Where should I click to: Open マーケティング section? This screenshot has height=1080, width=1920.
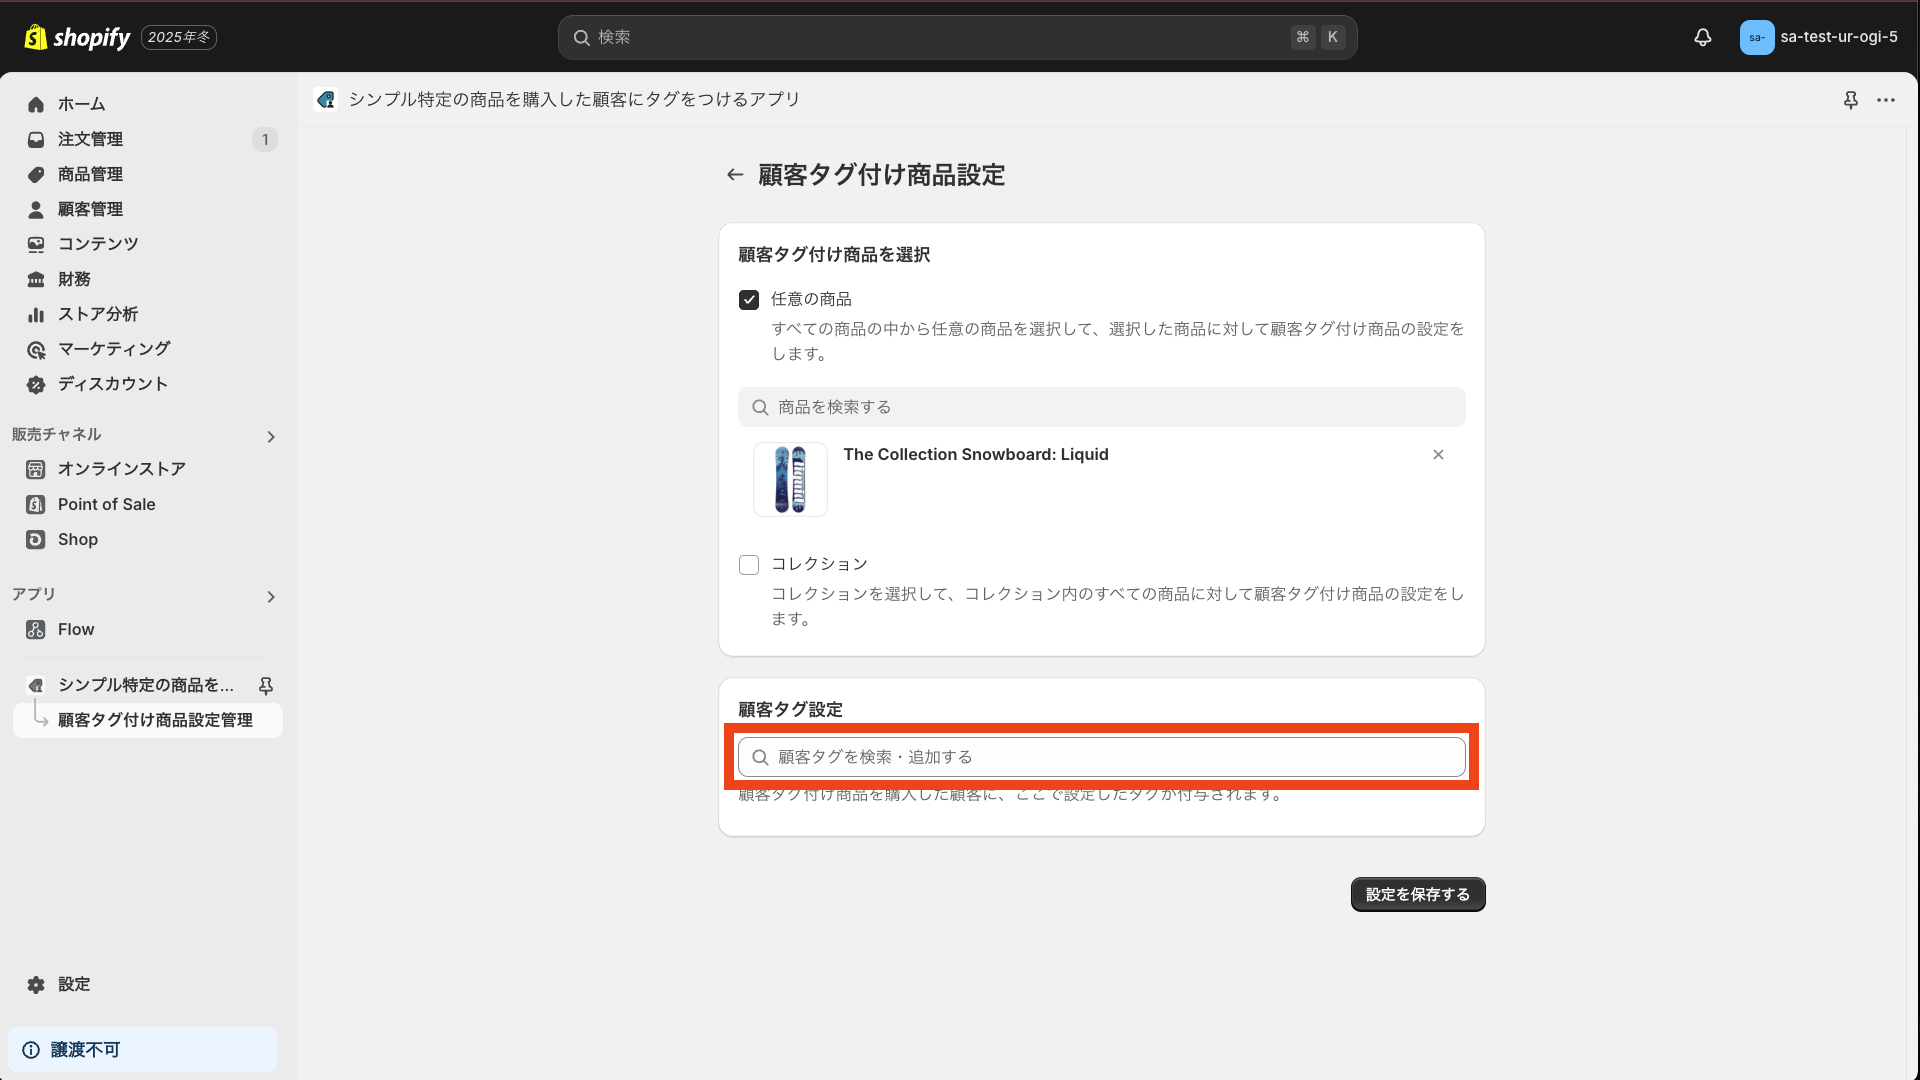click(x=112, y=349)
